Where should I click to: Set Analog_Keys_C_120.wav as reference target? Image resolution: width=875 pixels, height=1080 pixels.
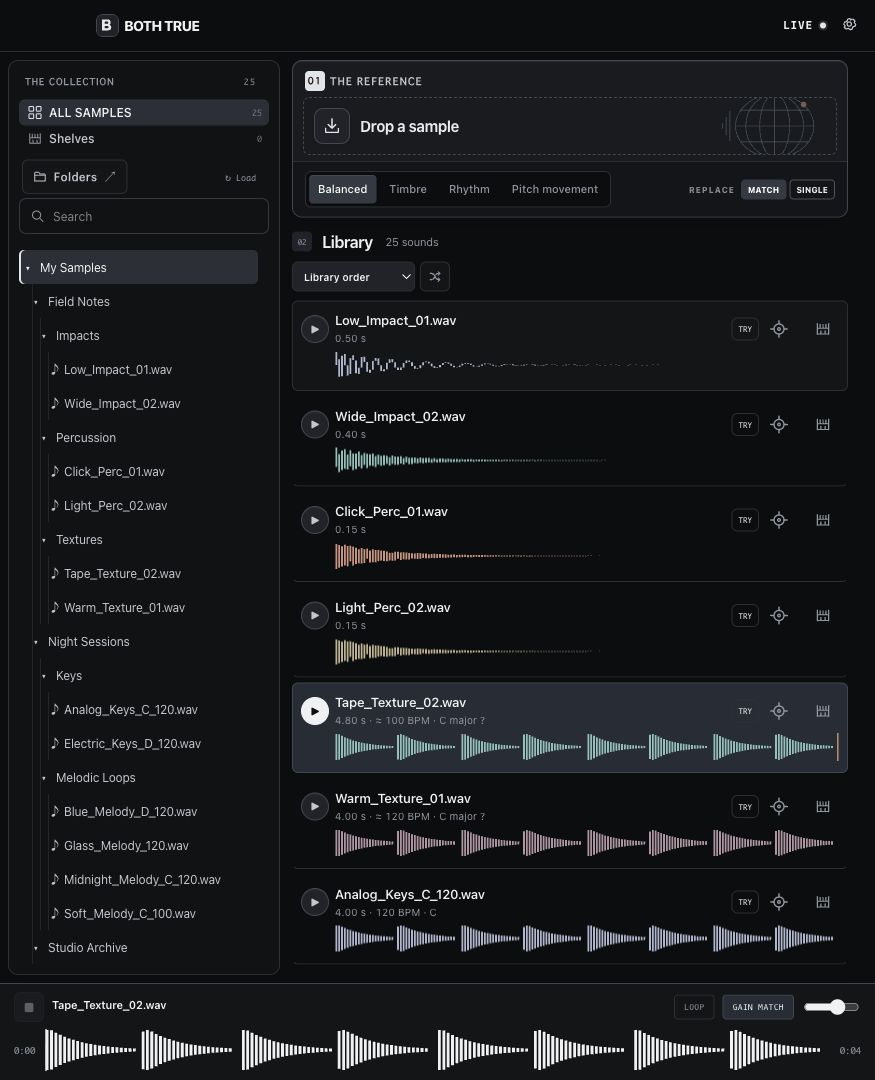coord(779,902)
